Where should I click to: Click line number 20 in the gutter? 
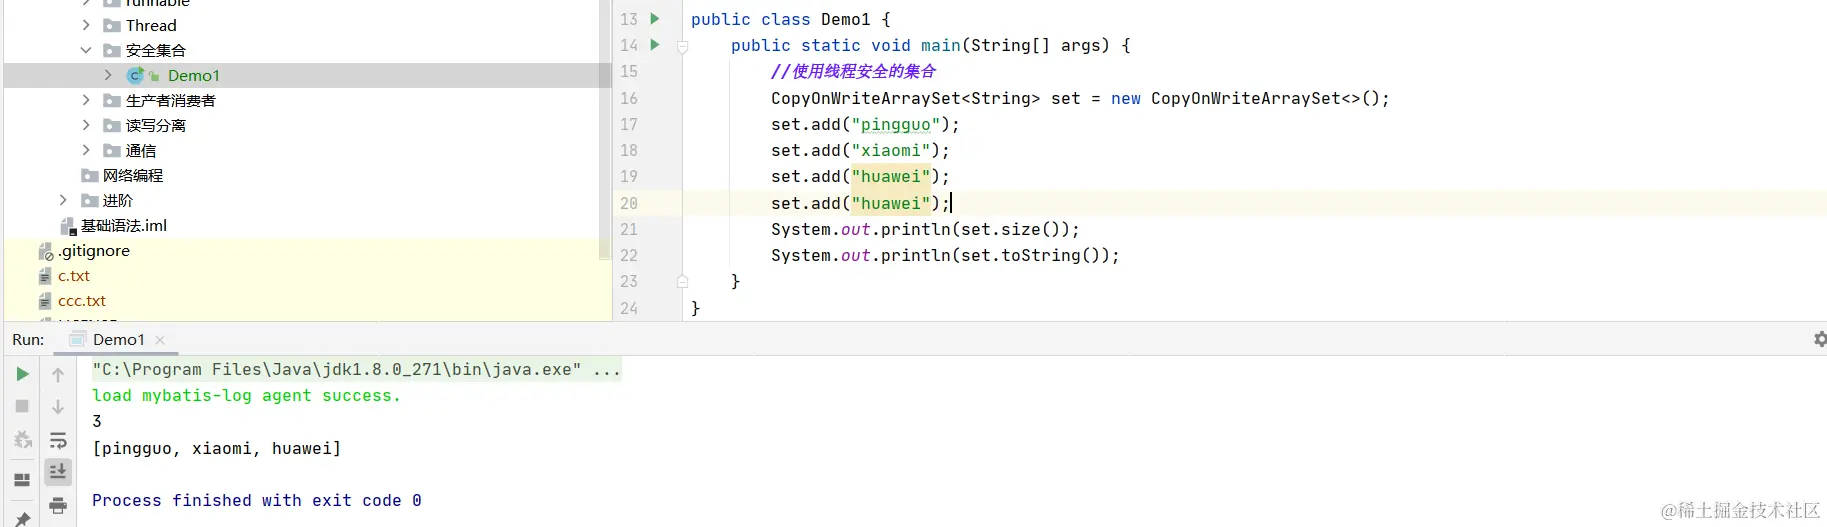pos(628,203)
